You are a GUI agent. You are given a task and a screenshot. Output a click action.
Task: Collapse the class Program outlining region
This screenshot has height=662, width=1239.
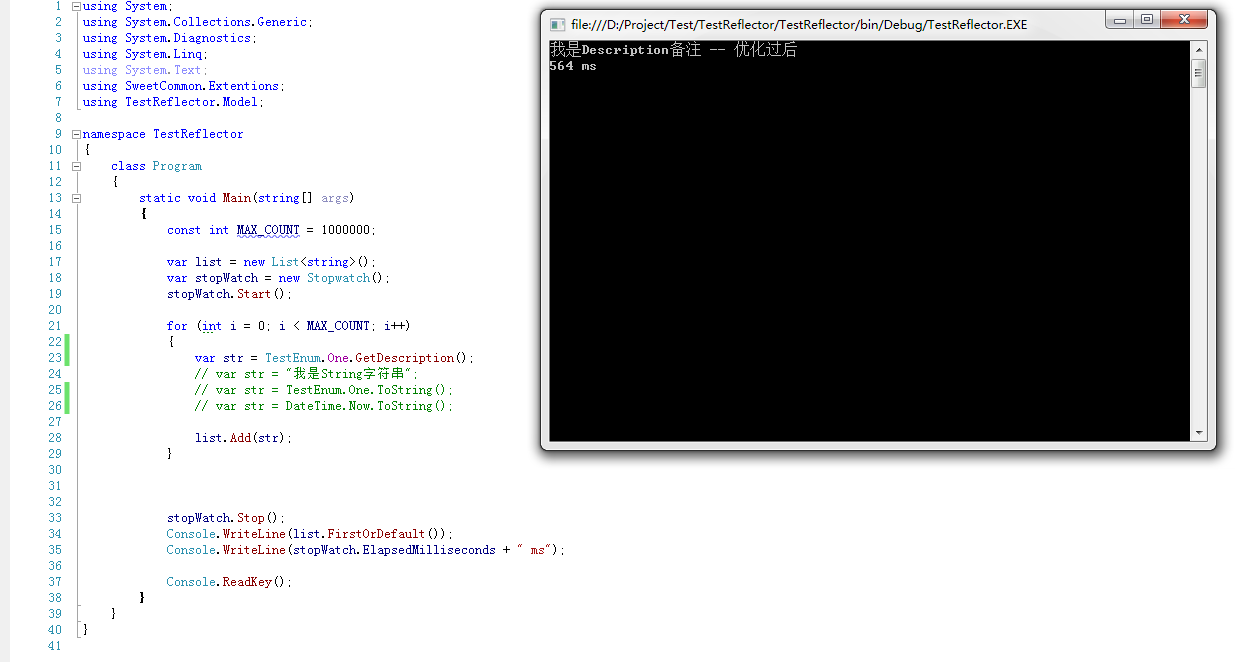coord(77,166)
